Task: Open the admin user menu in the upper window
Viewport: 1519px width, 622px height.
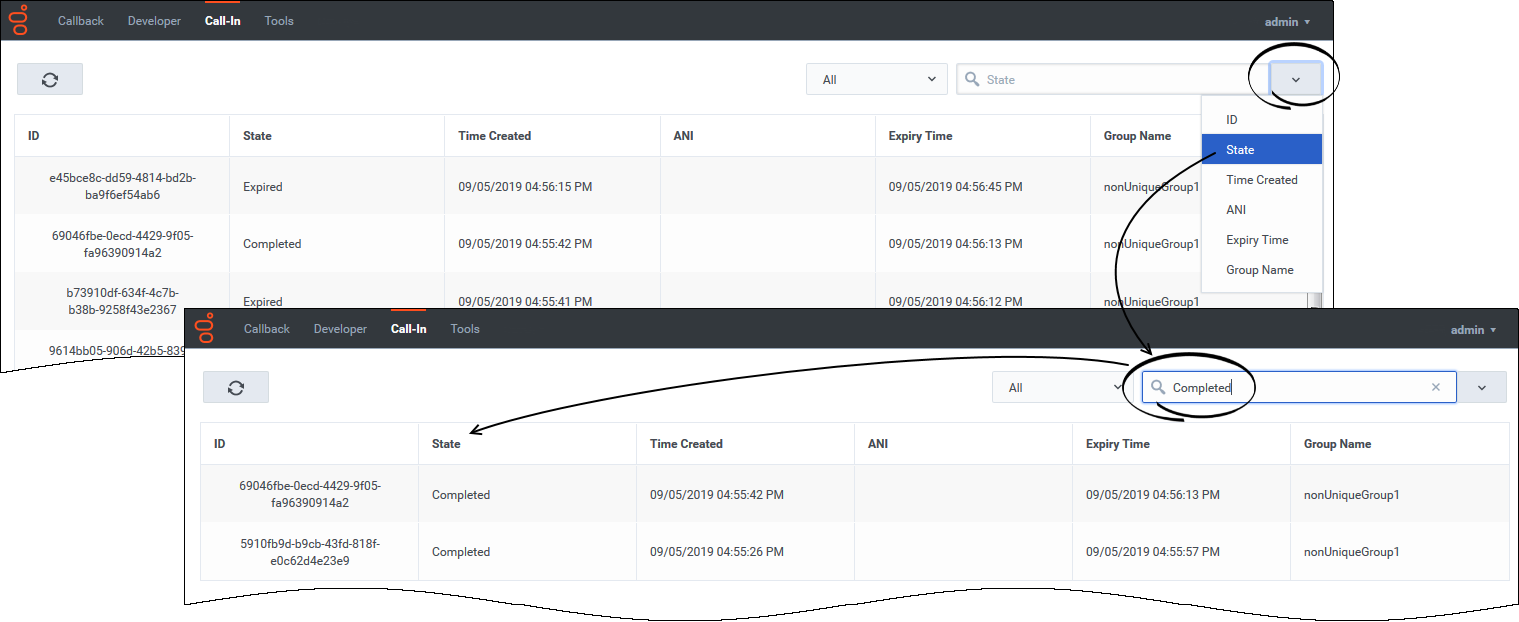Action: coord(1287,21)
